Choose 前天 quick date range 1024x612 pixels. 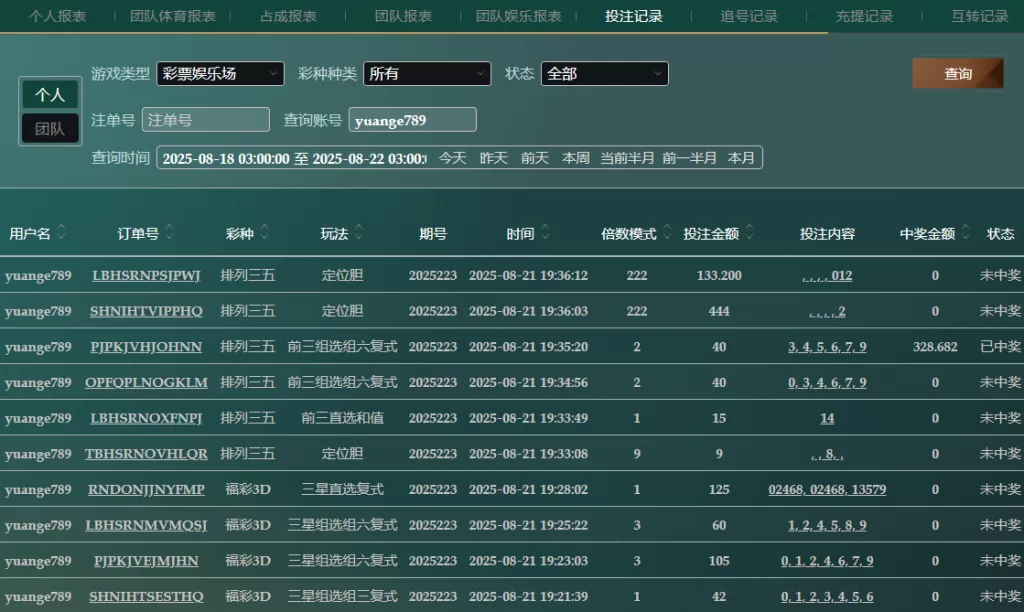pyautogui.click(x=535, y=158)
